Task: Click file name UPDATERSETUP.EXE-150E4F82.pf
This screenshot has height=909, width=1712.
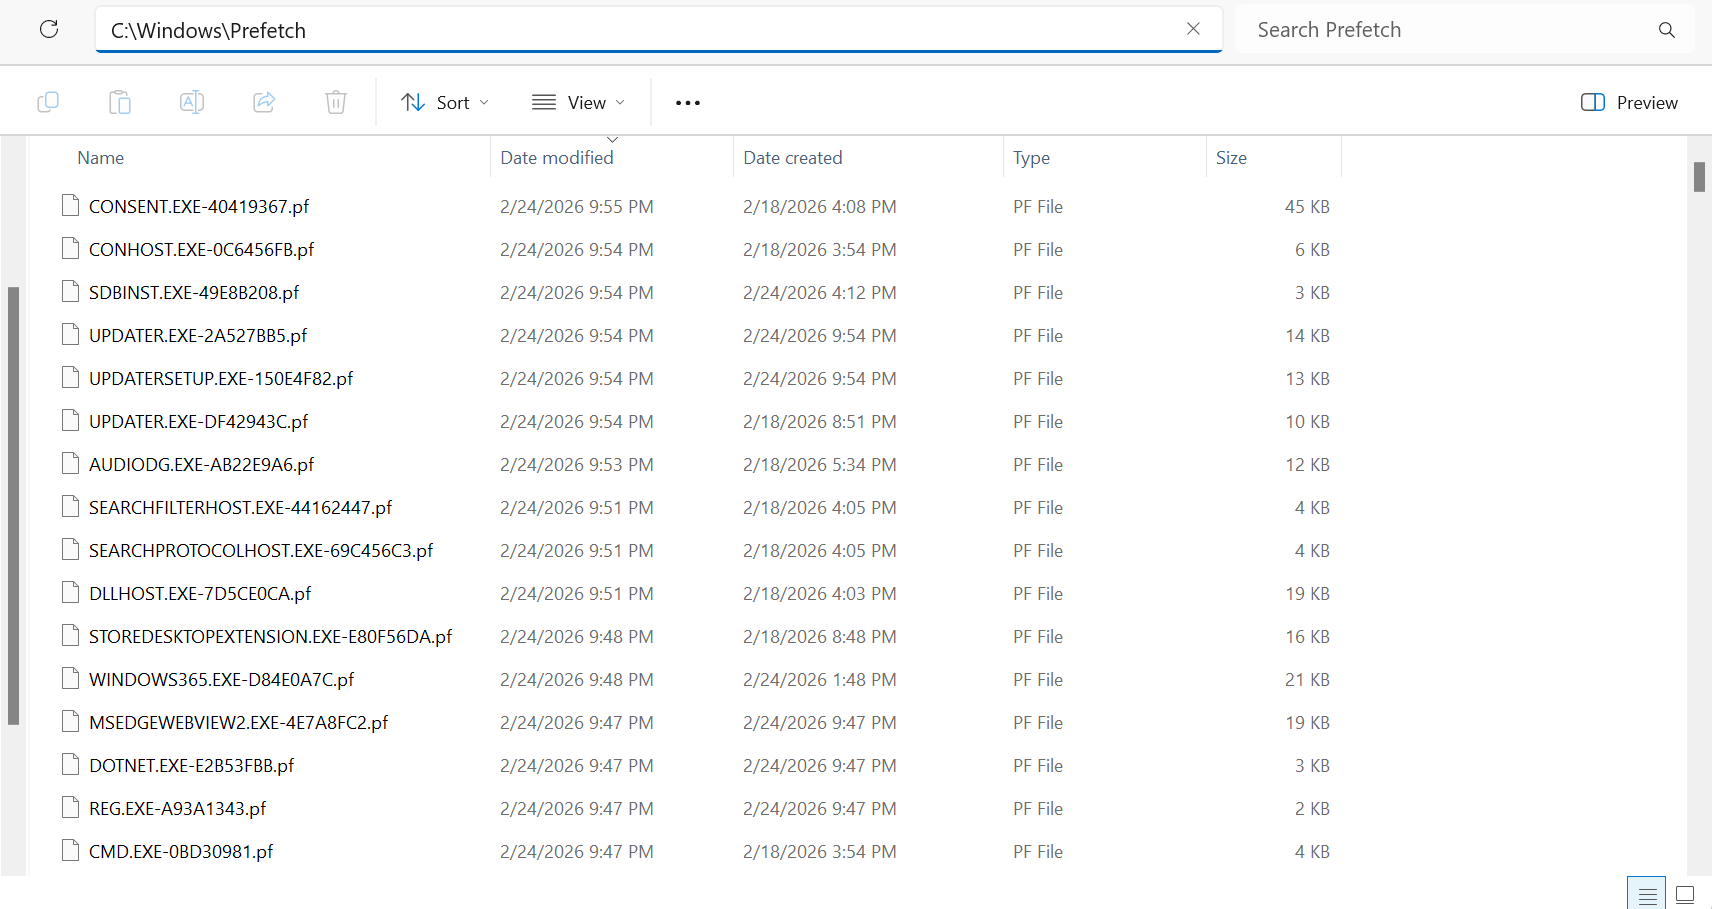Action: [x=221, y=379]
